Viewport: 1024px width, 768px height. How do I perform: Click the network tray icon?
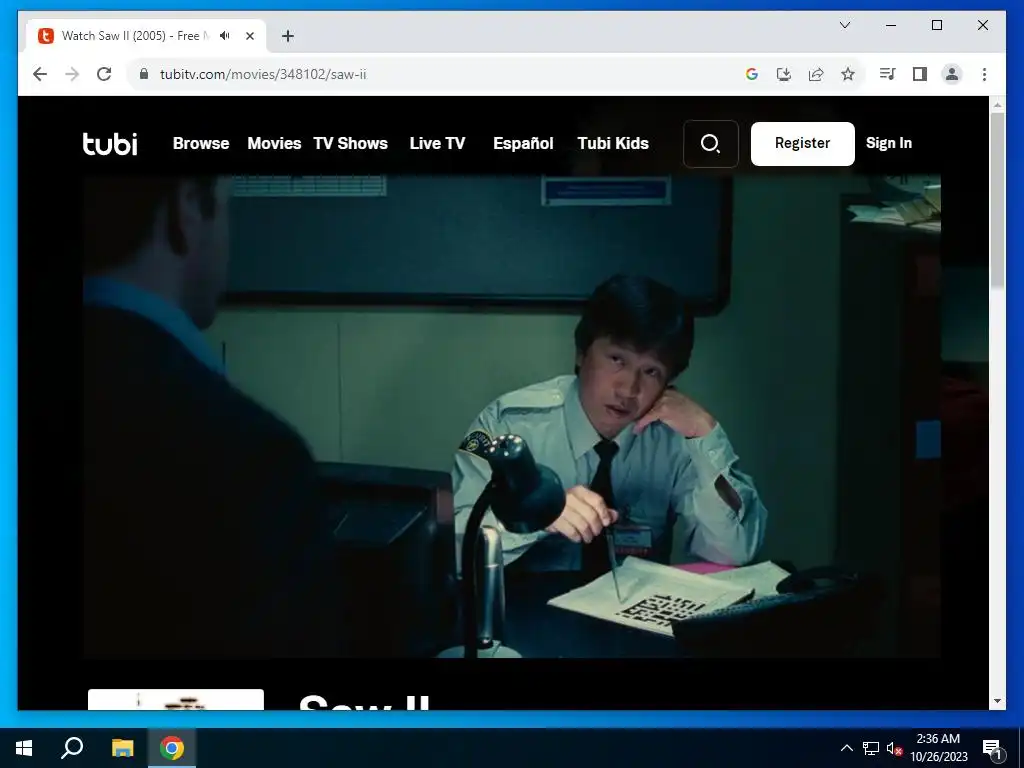click(871, 748)
